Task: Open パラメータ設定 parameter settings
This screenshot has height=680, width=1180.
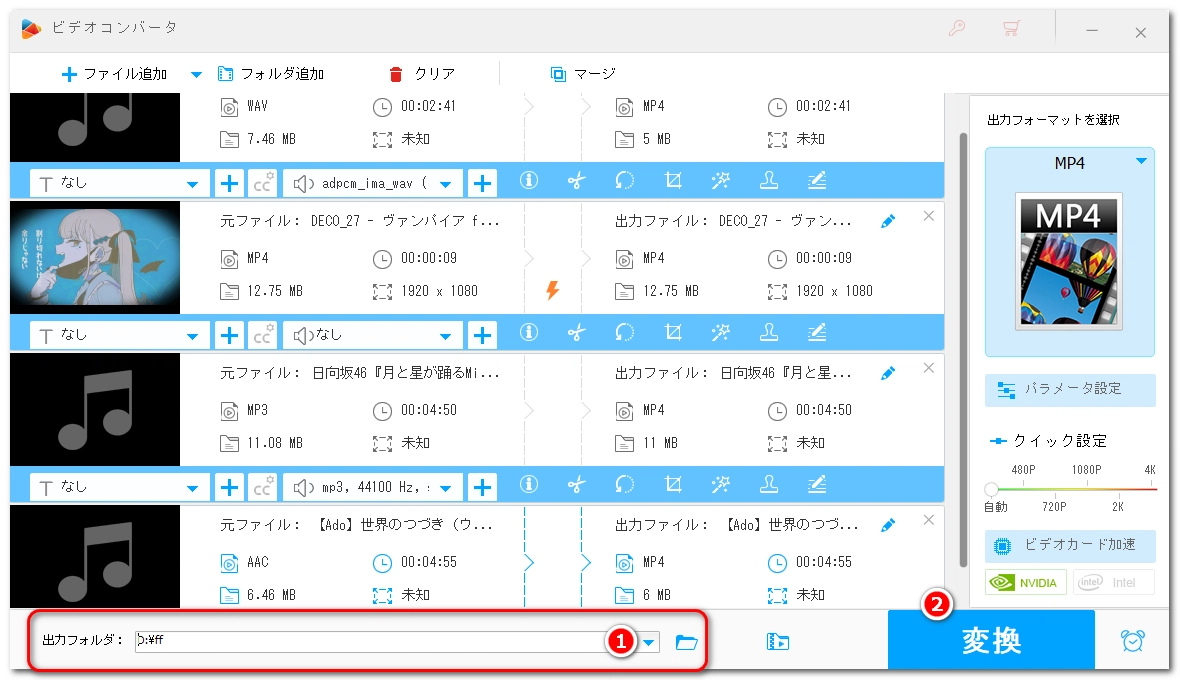Action: 1070,389
